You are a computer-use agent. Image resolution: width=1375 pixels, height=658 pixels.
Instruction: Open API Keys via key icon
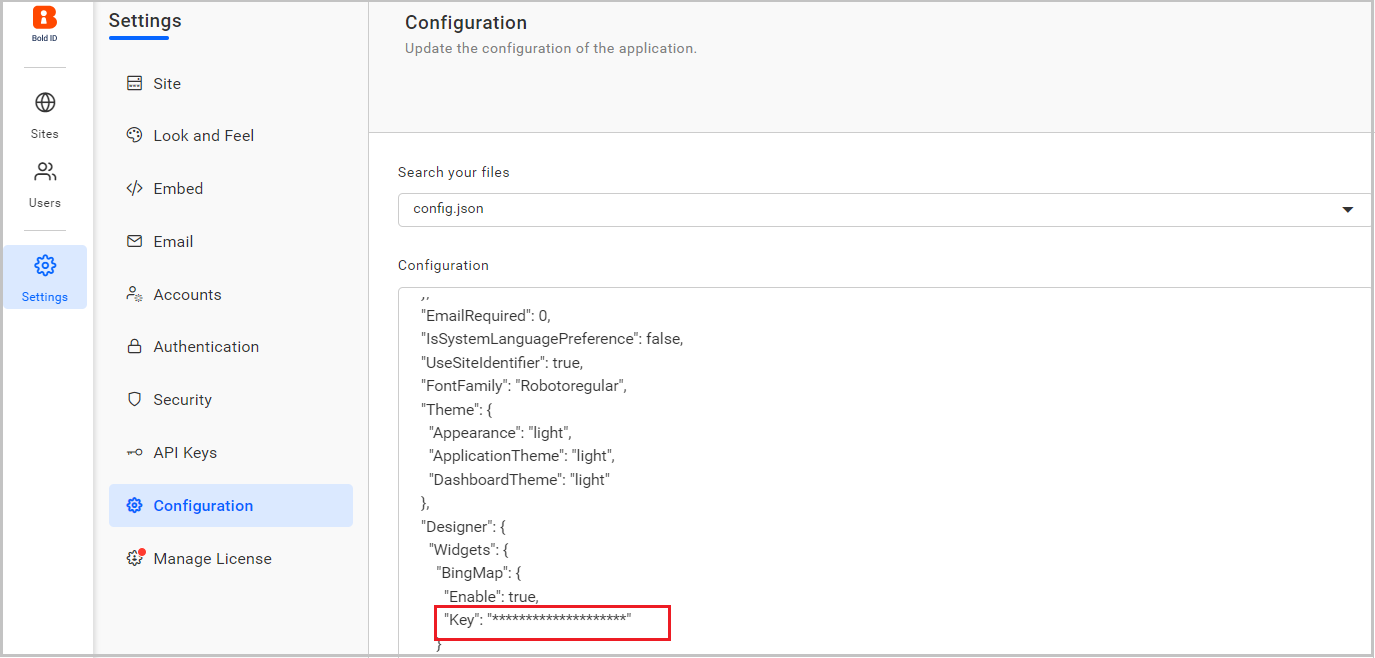pyautogui.click(x=134, y=452)
